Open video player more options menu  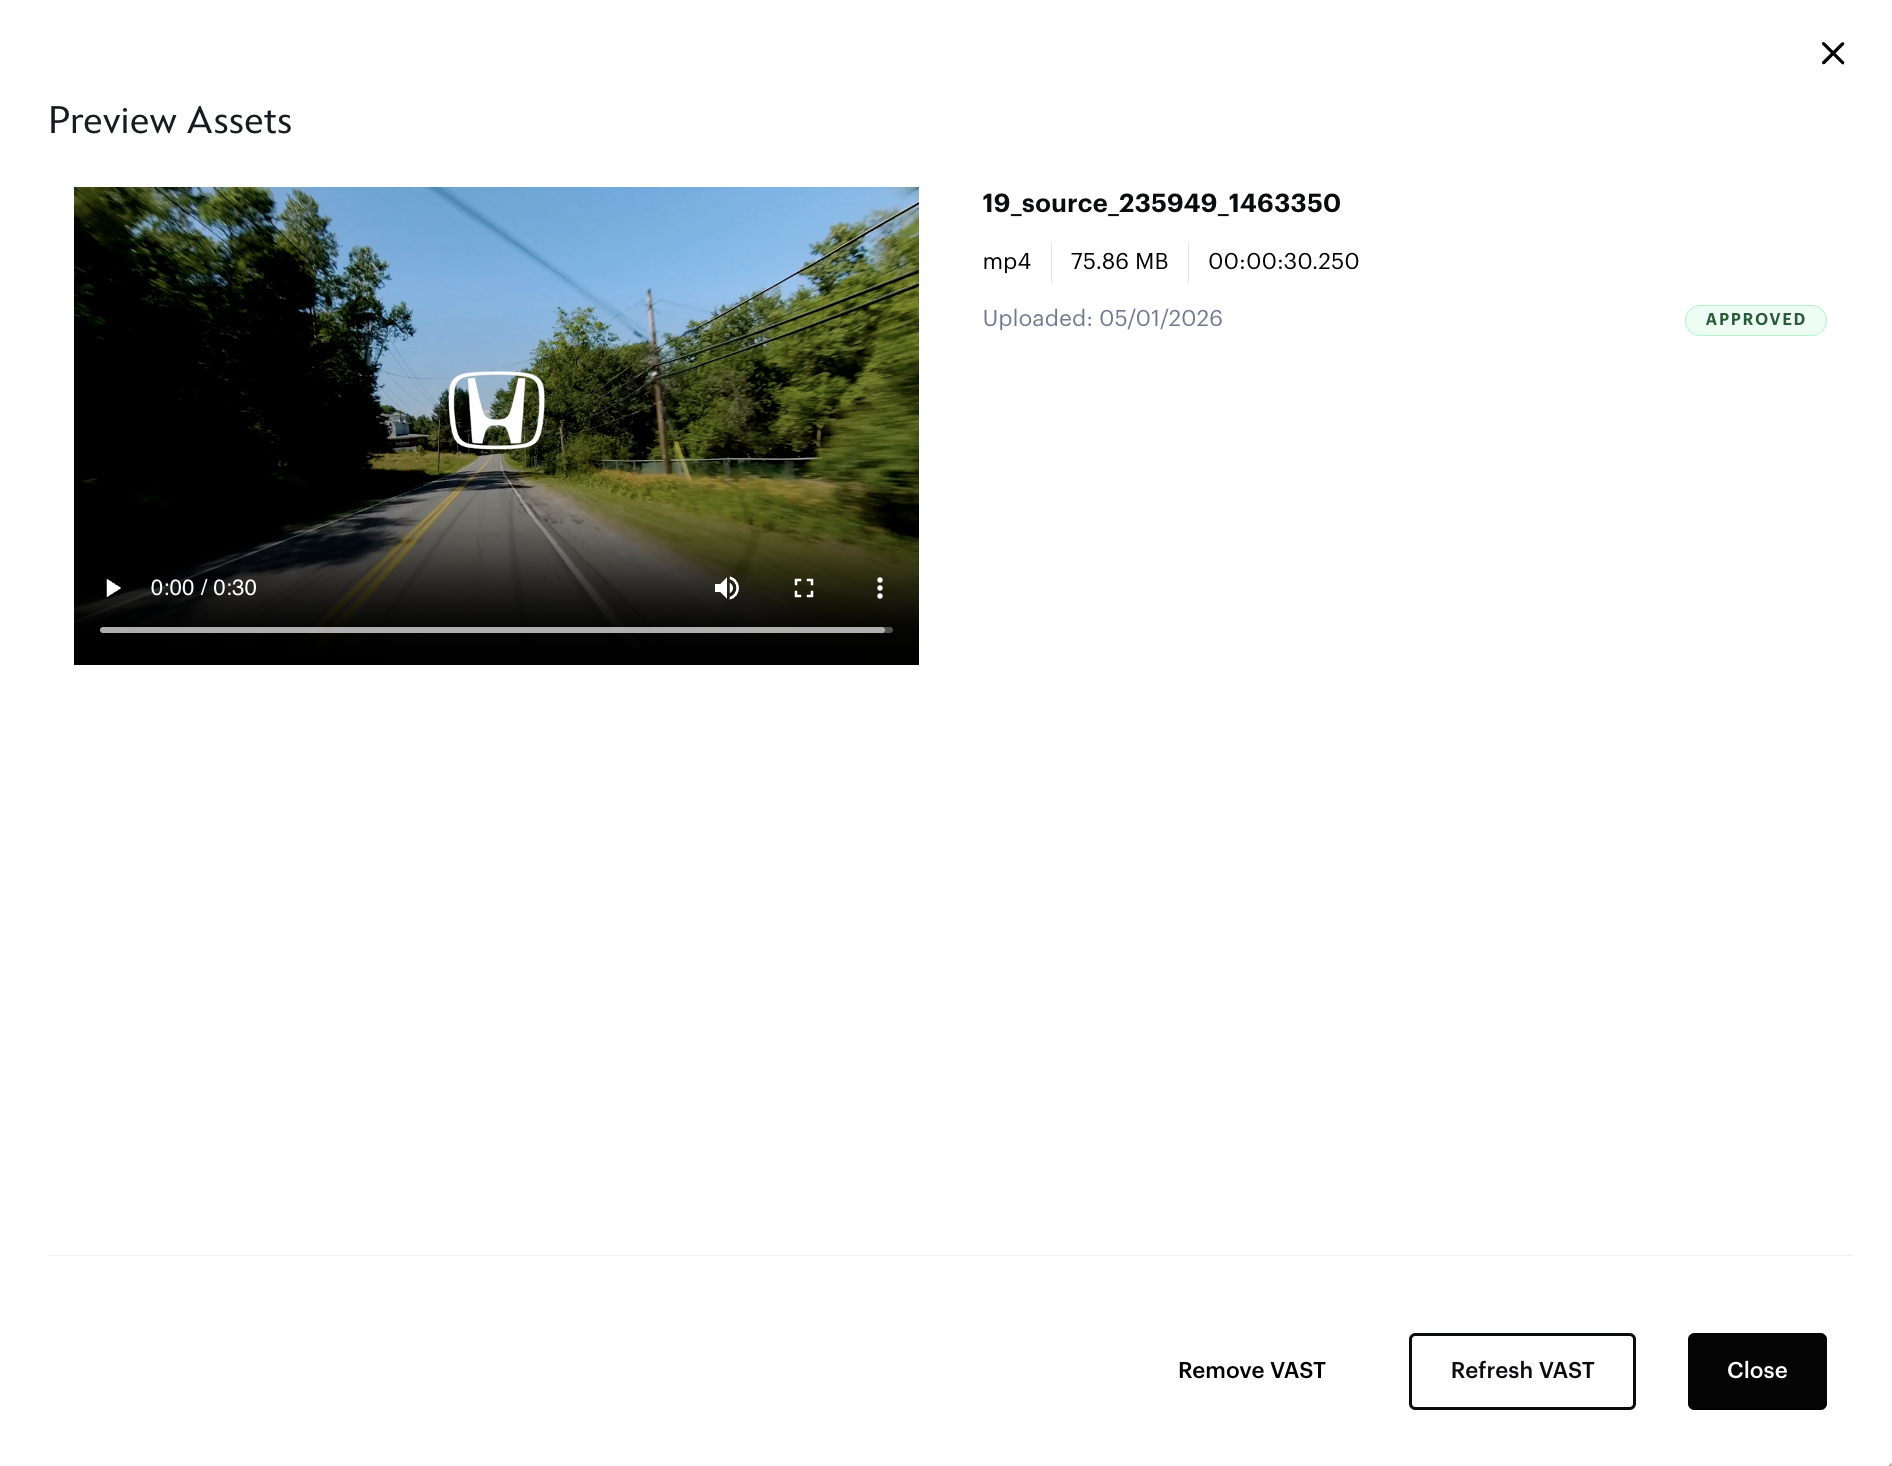pos(880,588)
